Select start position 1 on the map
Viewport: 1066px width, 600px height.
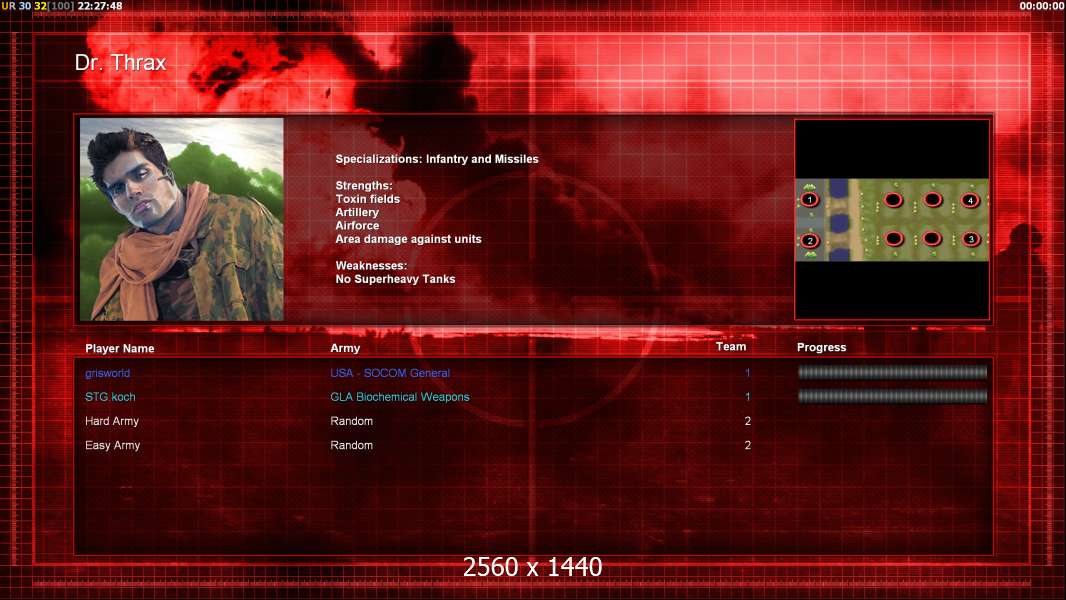coord(809,200)
